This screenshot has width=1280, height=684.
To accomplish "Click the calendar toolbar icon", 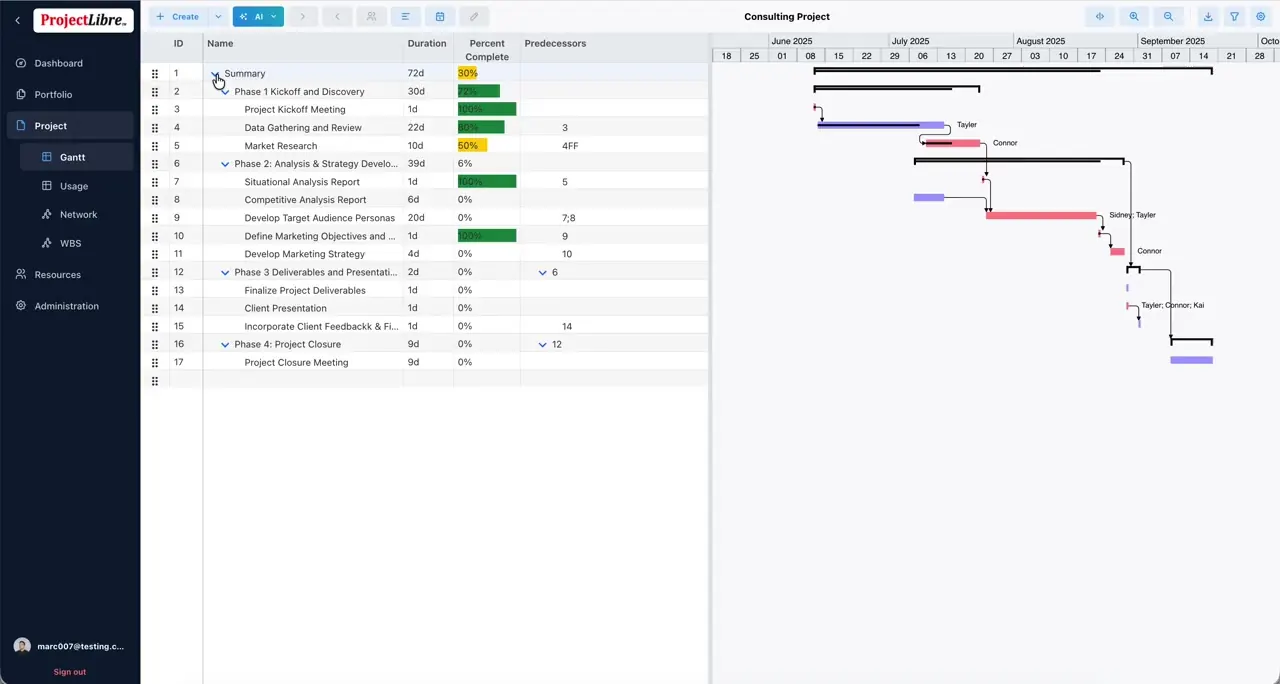I will pyautogui.click(x=439, y=16).
